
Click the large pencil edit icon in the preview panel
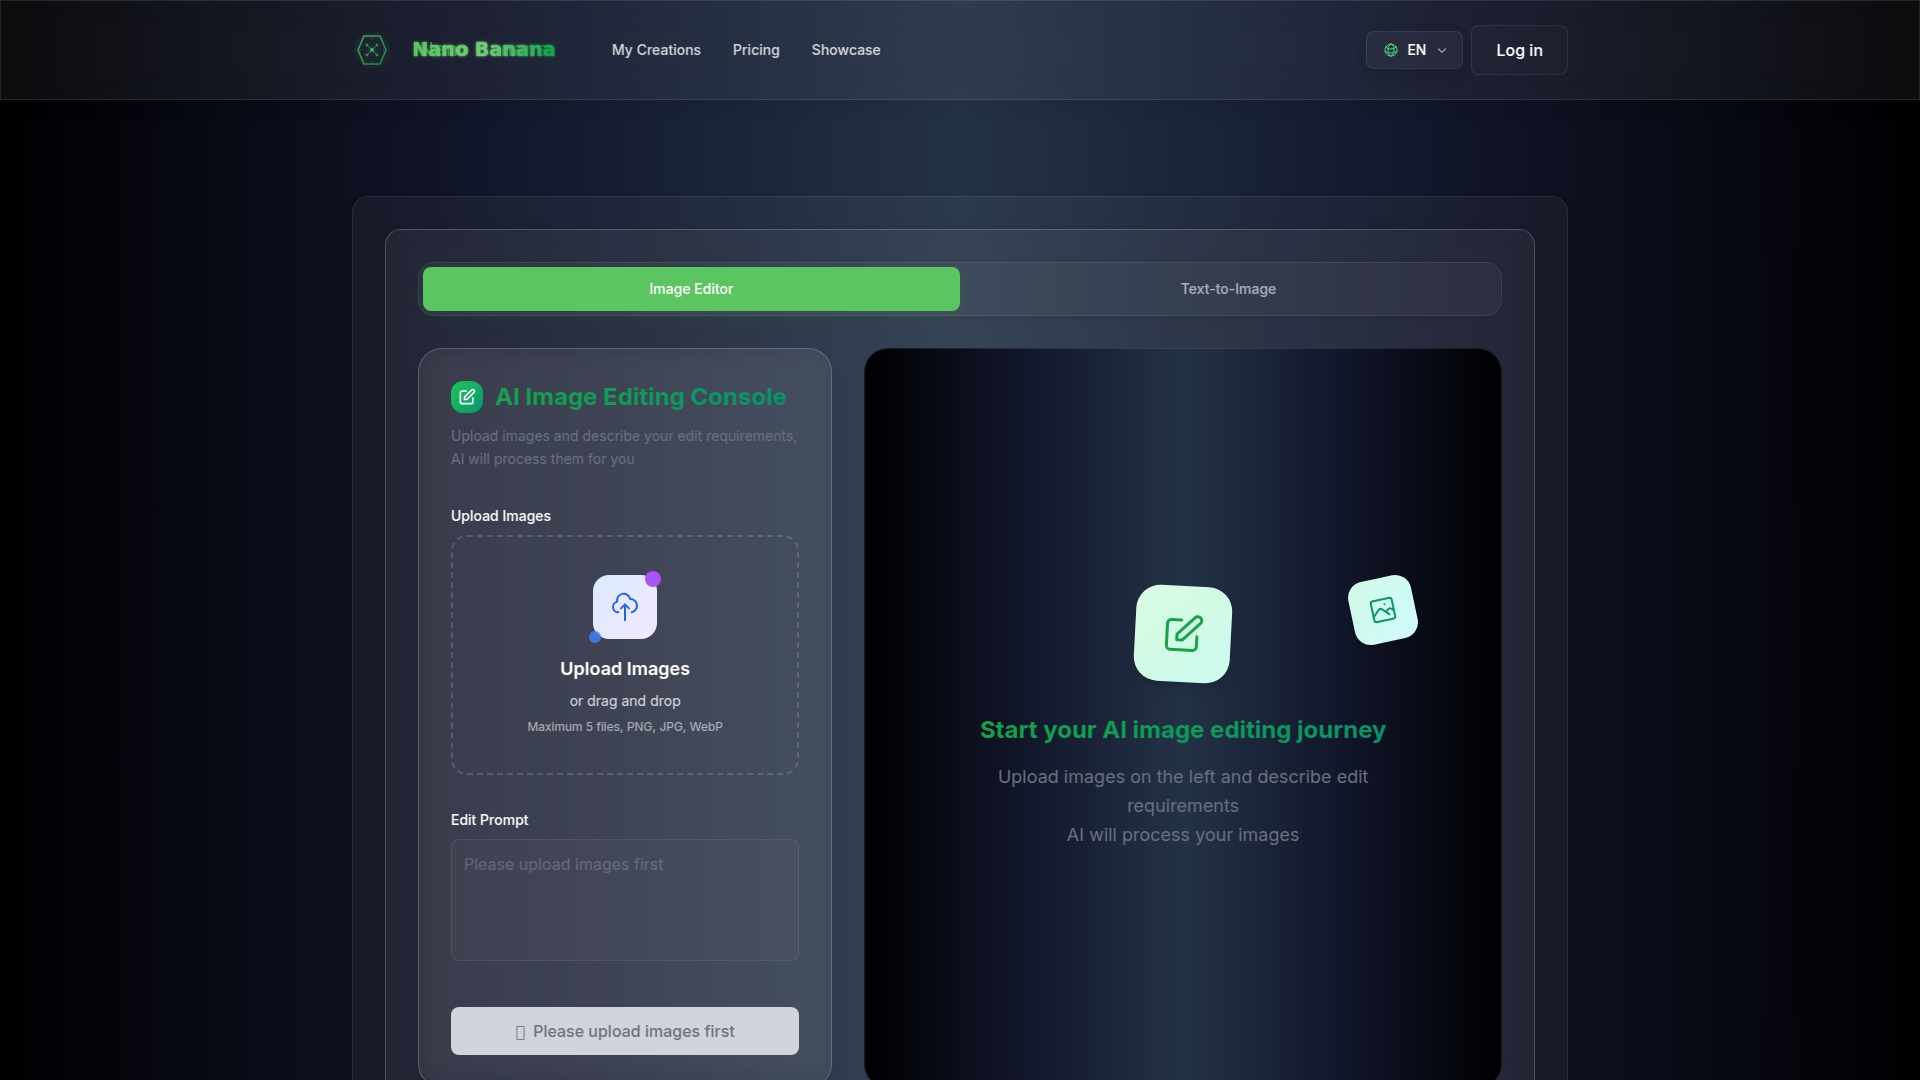[x=1183, y=634]
